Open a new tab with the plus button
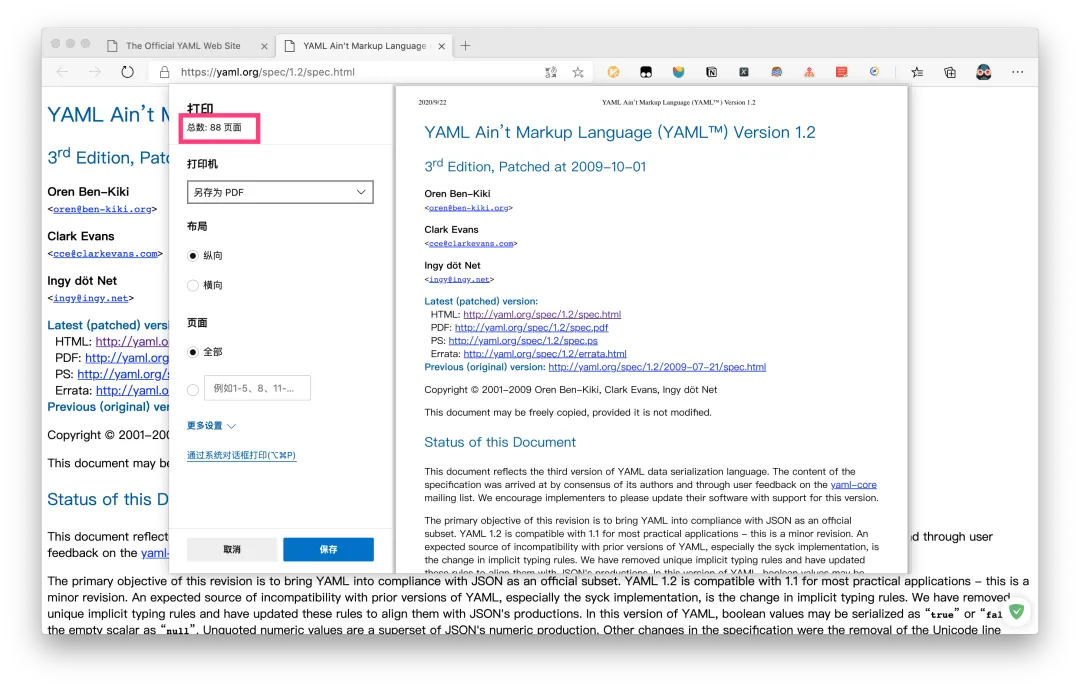The width and height of the screenshot is (1080, 689). (466, 45)
